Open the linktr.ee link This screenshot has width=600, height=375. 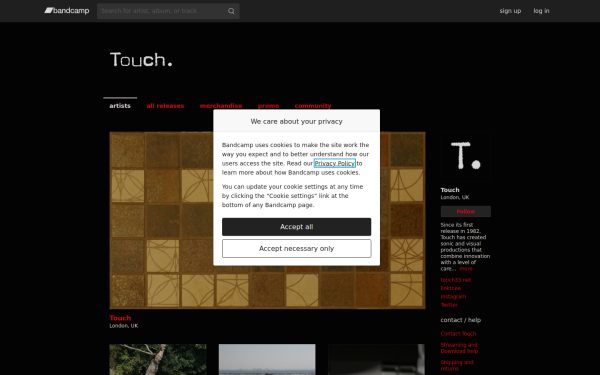tap(450, 288)
